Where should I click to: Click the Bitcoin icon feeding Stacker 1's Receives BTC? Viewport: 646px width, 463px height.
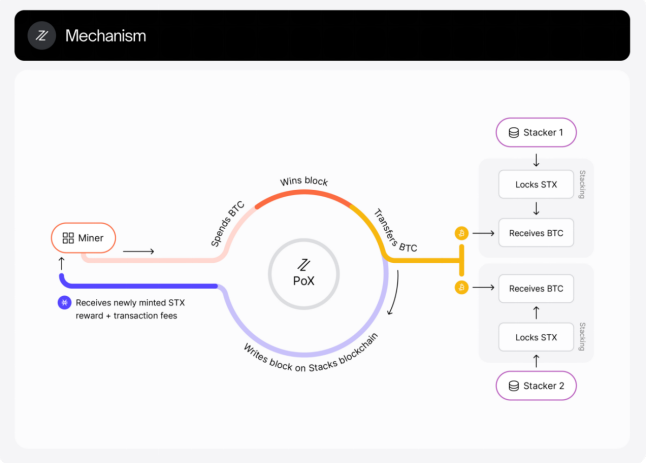point(461,232)
